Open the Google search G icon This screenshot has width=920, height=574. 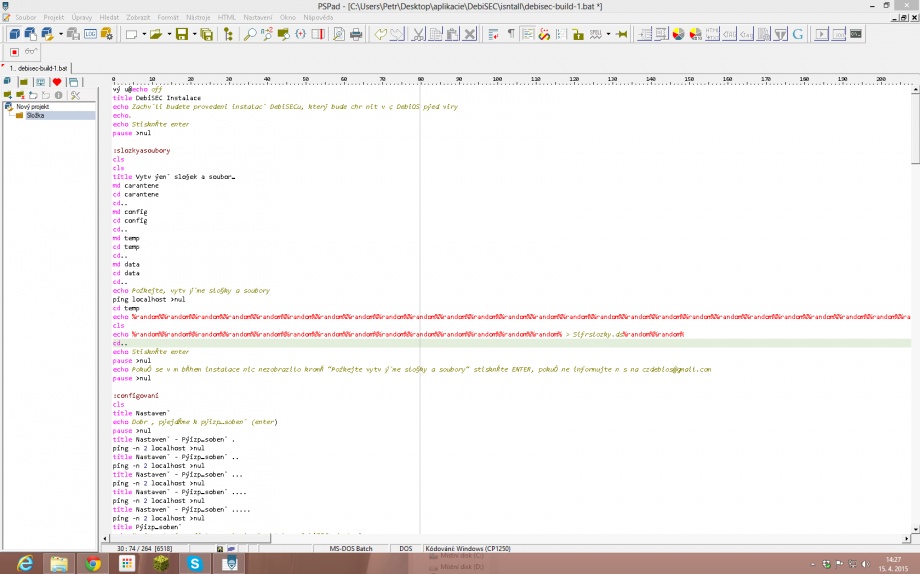[x=798, y=34]
